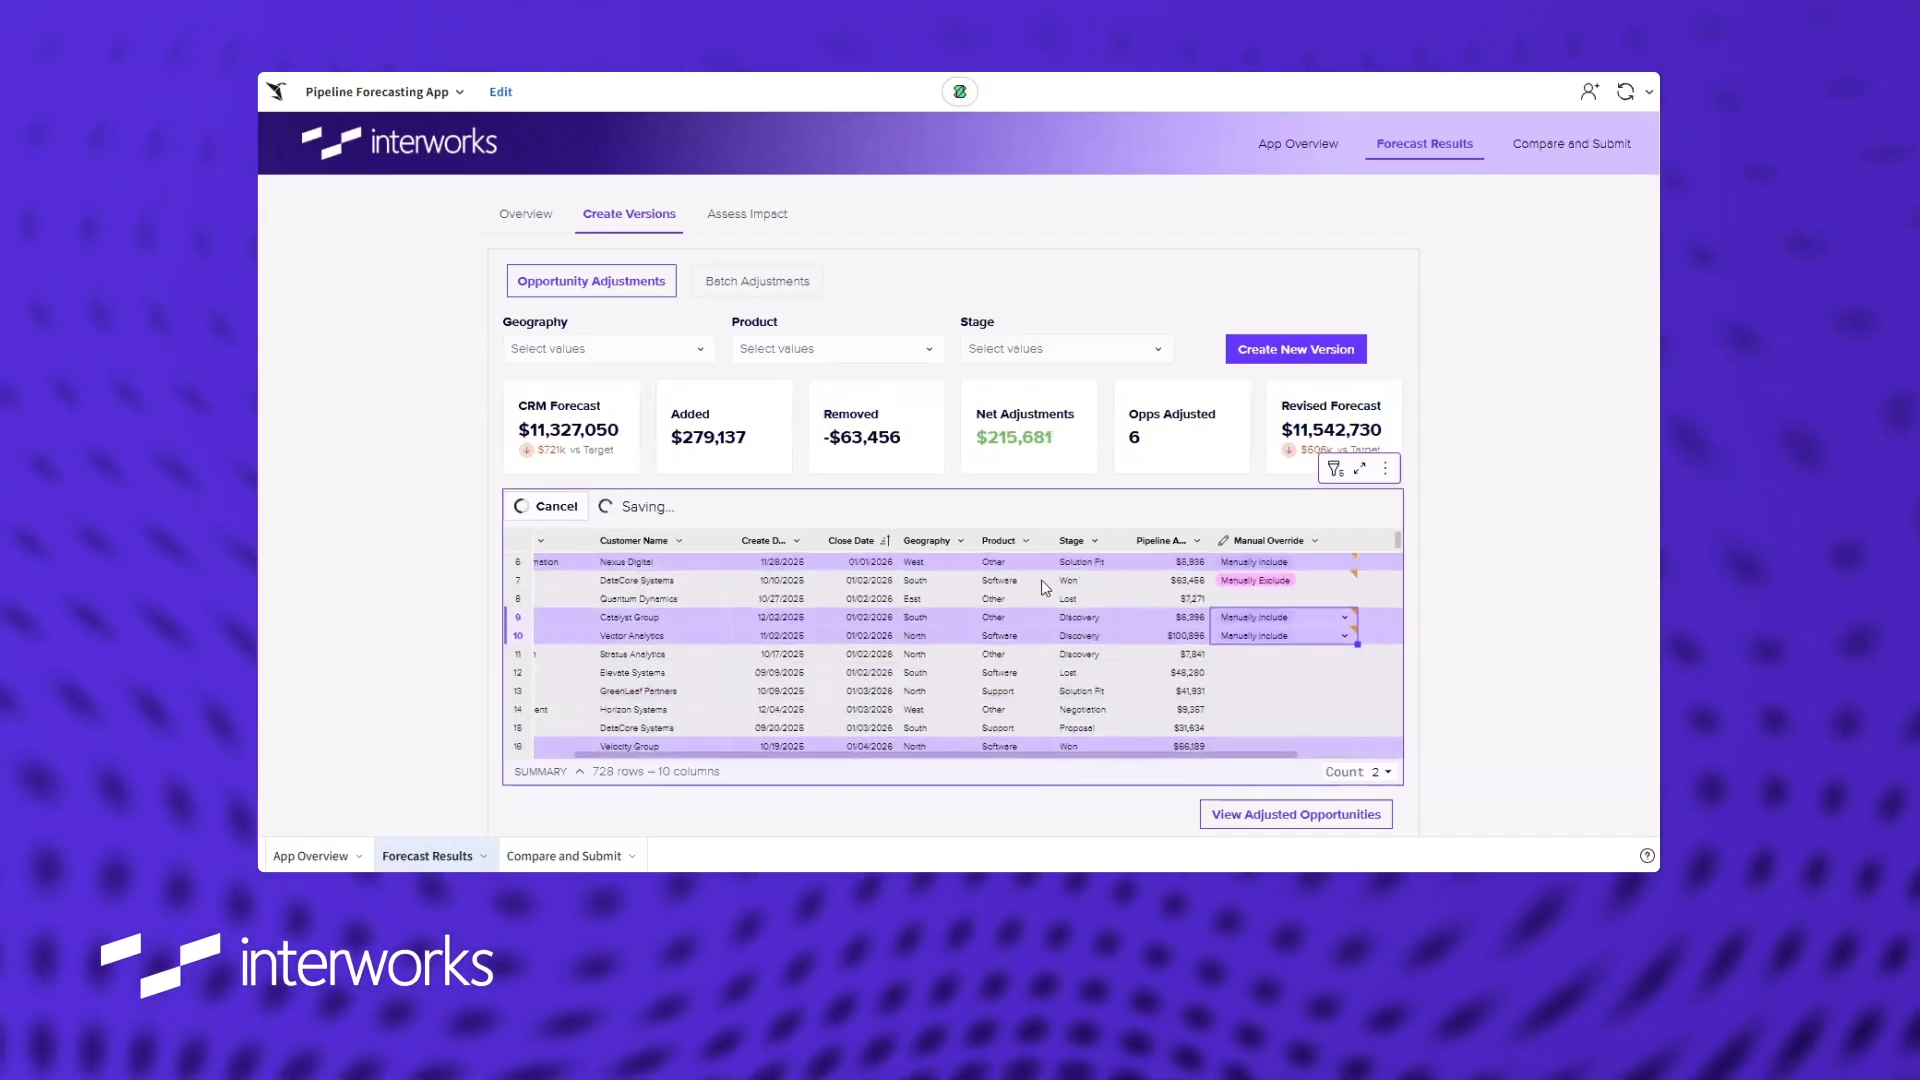Open the Product filter dropdown
This screenshot has width=1920, height=1080.
tap(837, 349)
